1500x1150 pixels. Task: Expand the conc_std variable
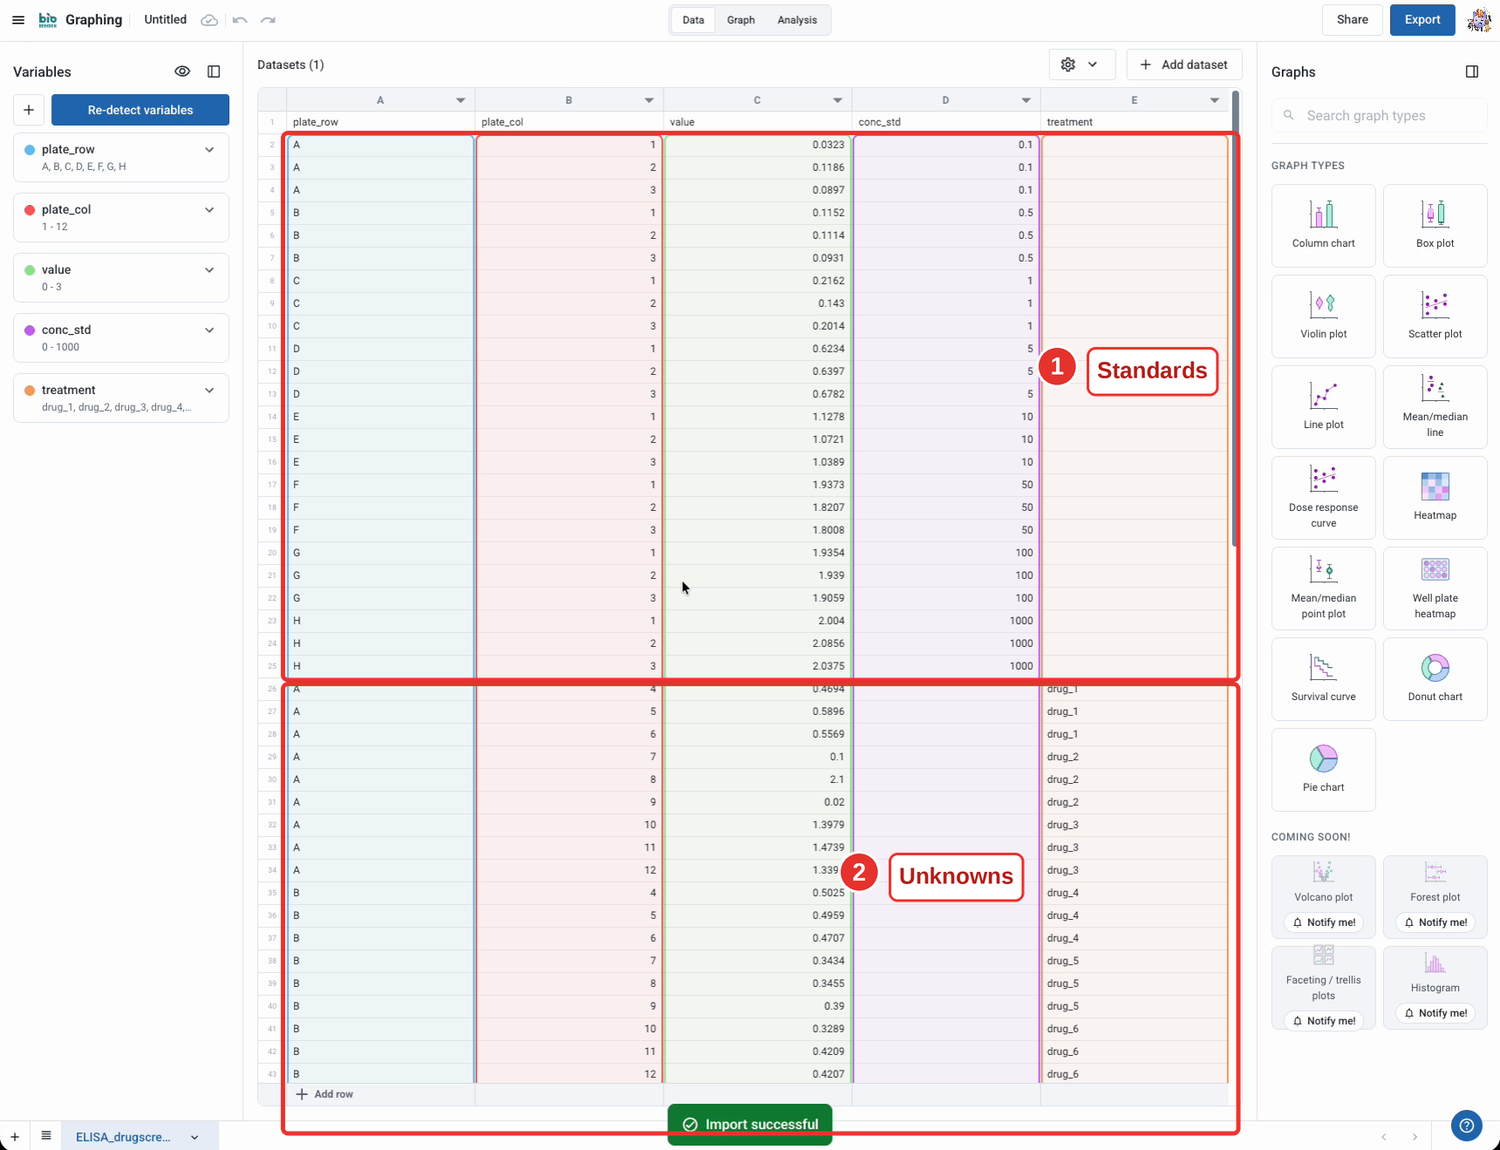[210, 330]
